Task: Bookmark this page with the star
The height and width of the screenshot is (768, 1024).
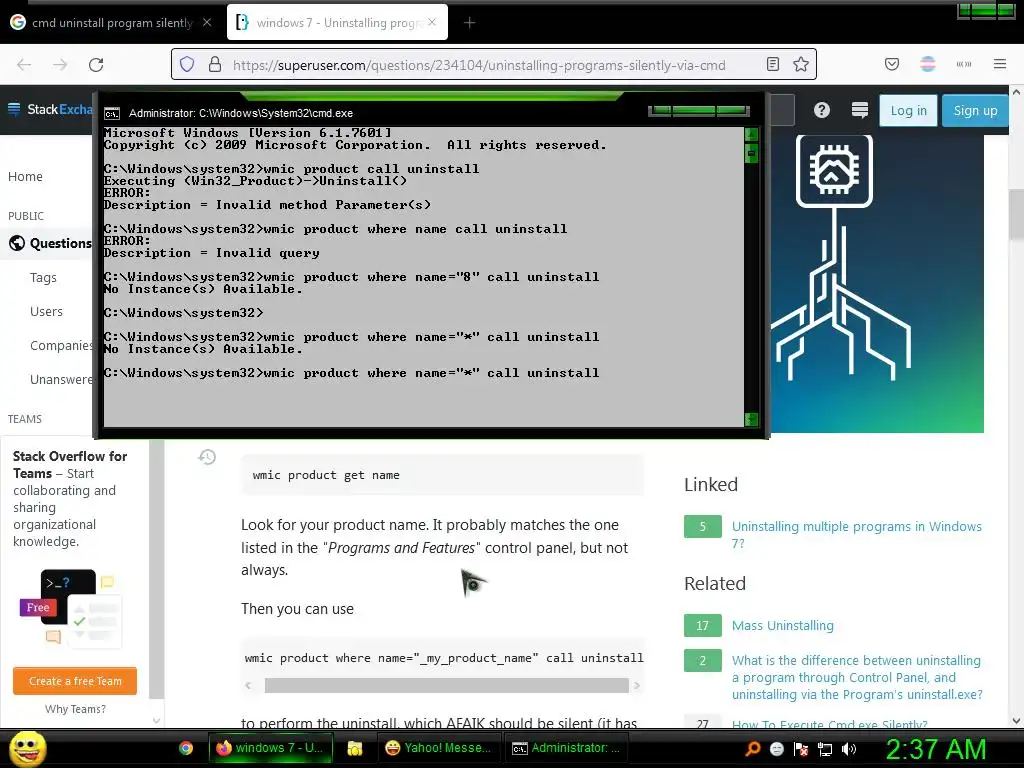Action: click(x=801, y=64)
